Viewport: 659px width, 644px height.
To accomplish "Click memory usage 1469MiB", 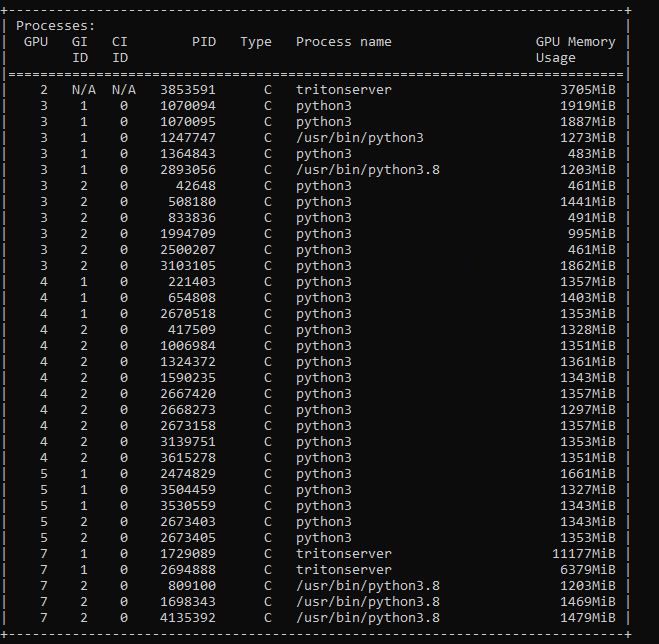I will click(x=588, y=601).
